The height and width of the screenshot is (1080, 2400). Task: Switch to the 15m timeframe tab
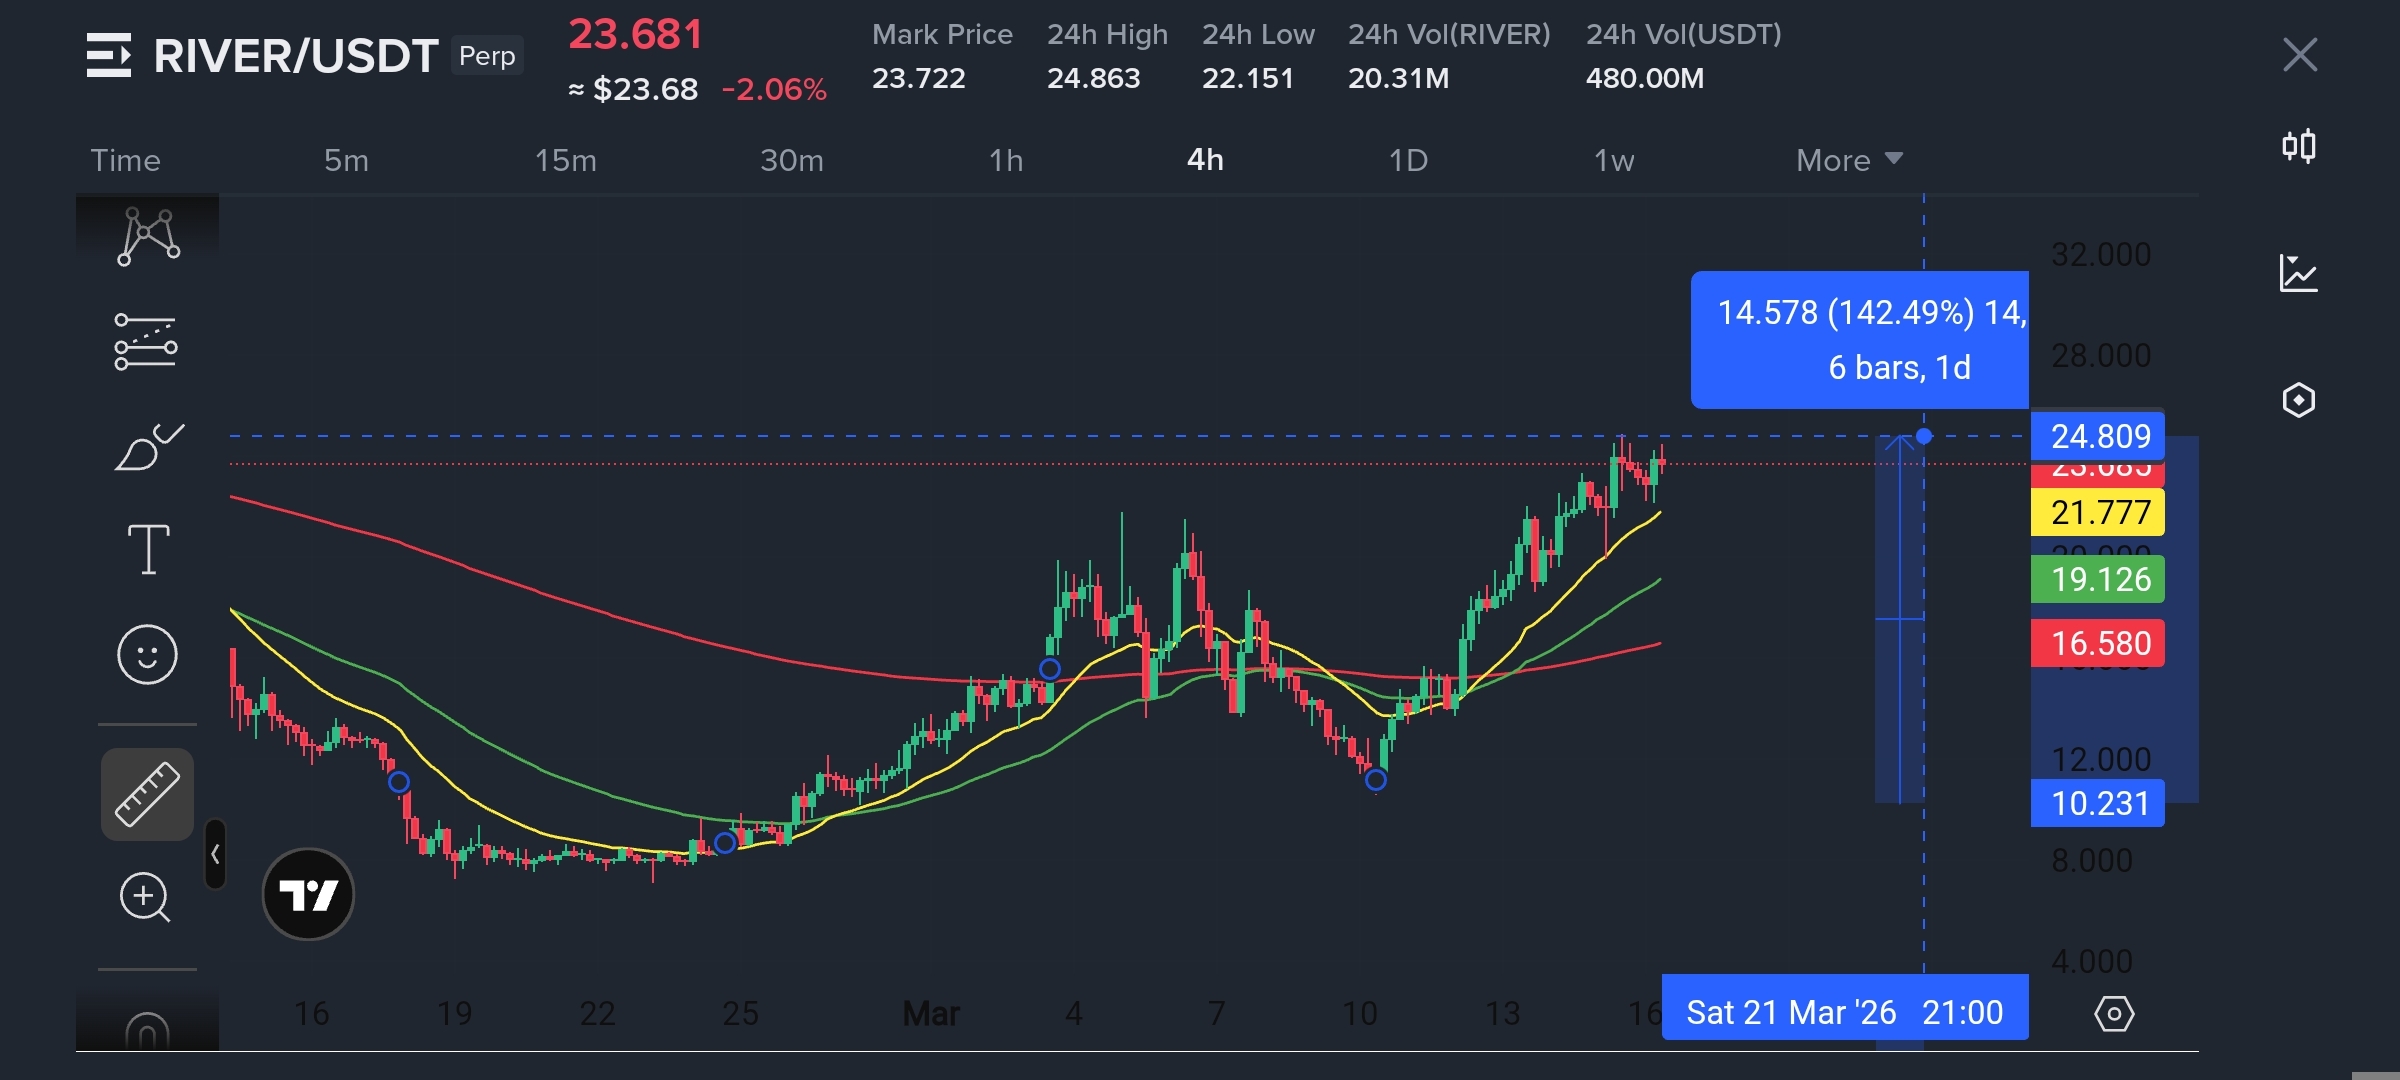tap(565, 160)
